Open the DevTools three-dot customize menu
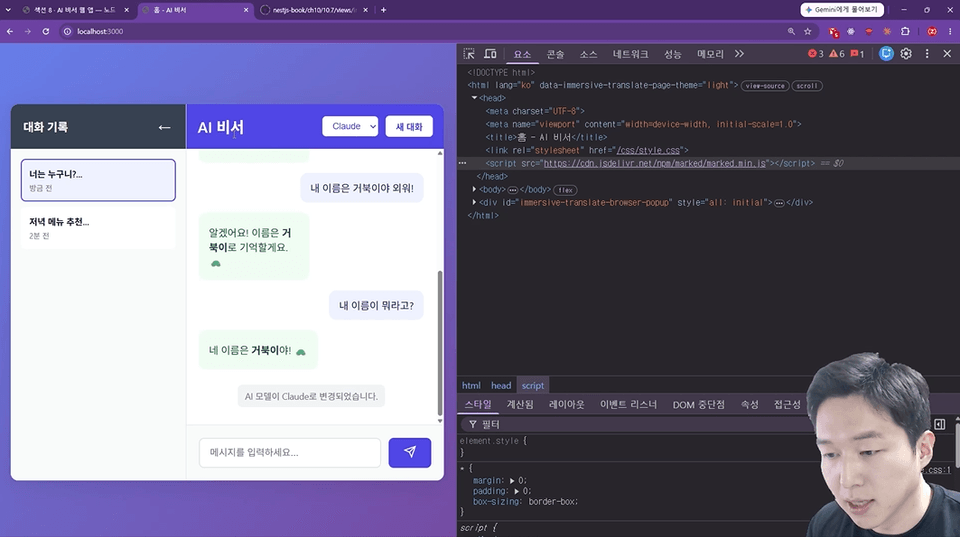Screen dimensions: 960x537 coord(927,54)
